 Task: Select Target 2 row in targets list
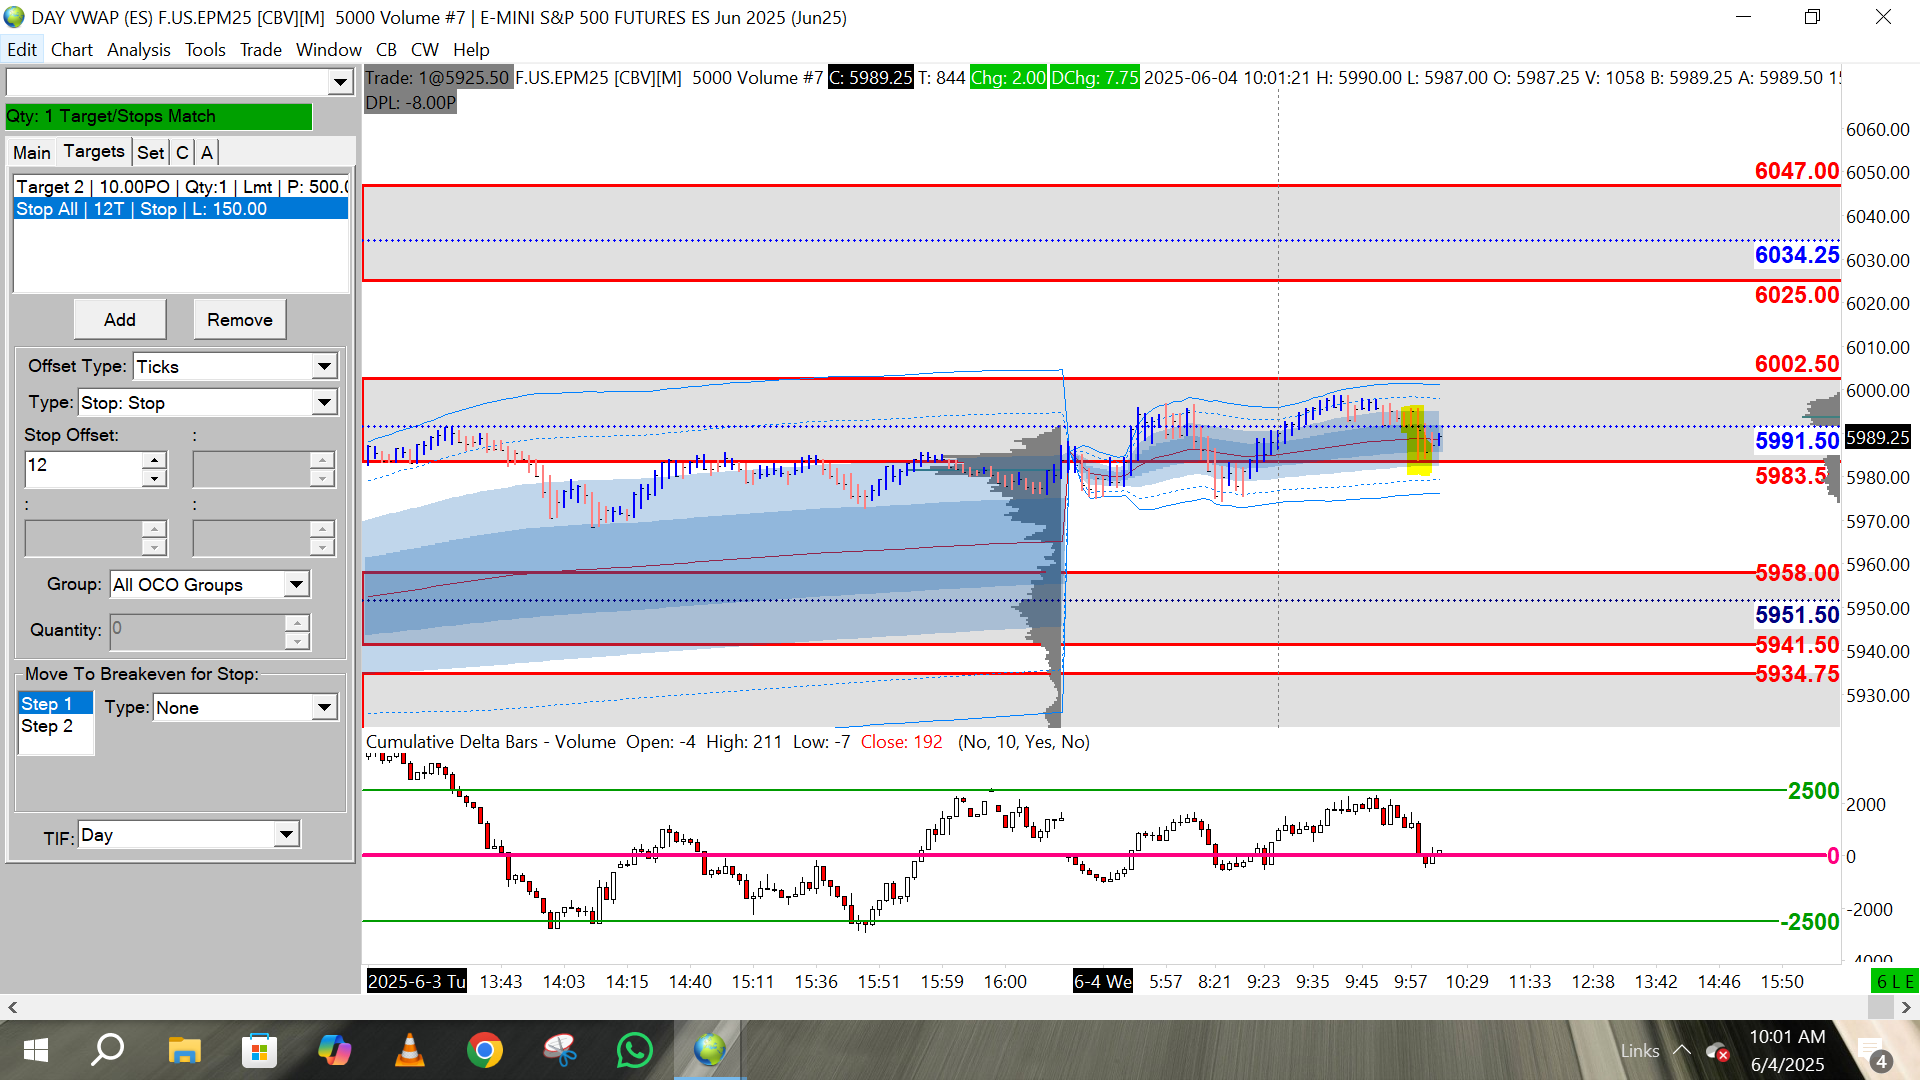pos(180,187)
